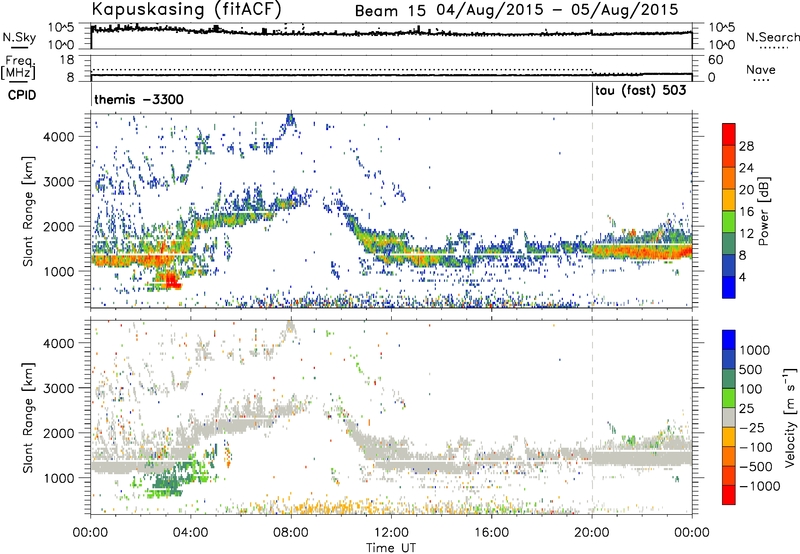Click the 20:00 time tick label
This screenshot has height=554, width=800.
[591, 533]
